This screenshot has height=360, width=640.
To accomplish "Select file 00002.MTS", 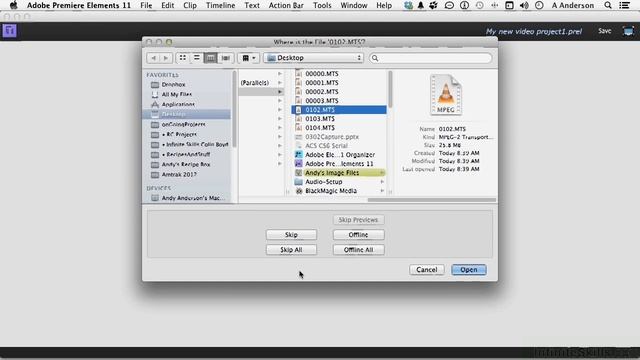I will [x=322, y=92].
